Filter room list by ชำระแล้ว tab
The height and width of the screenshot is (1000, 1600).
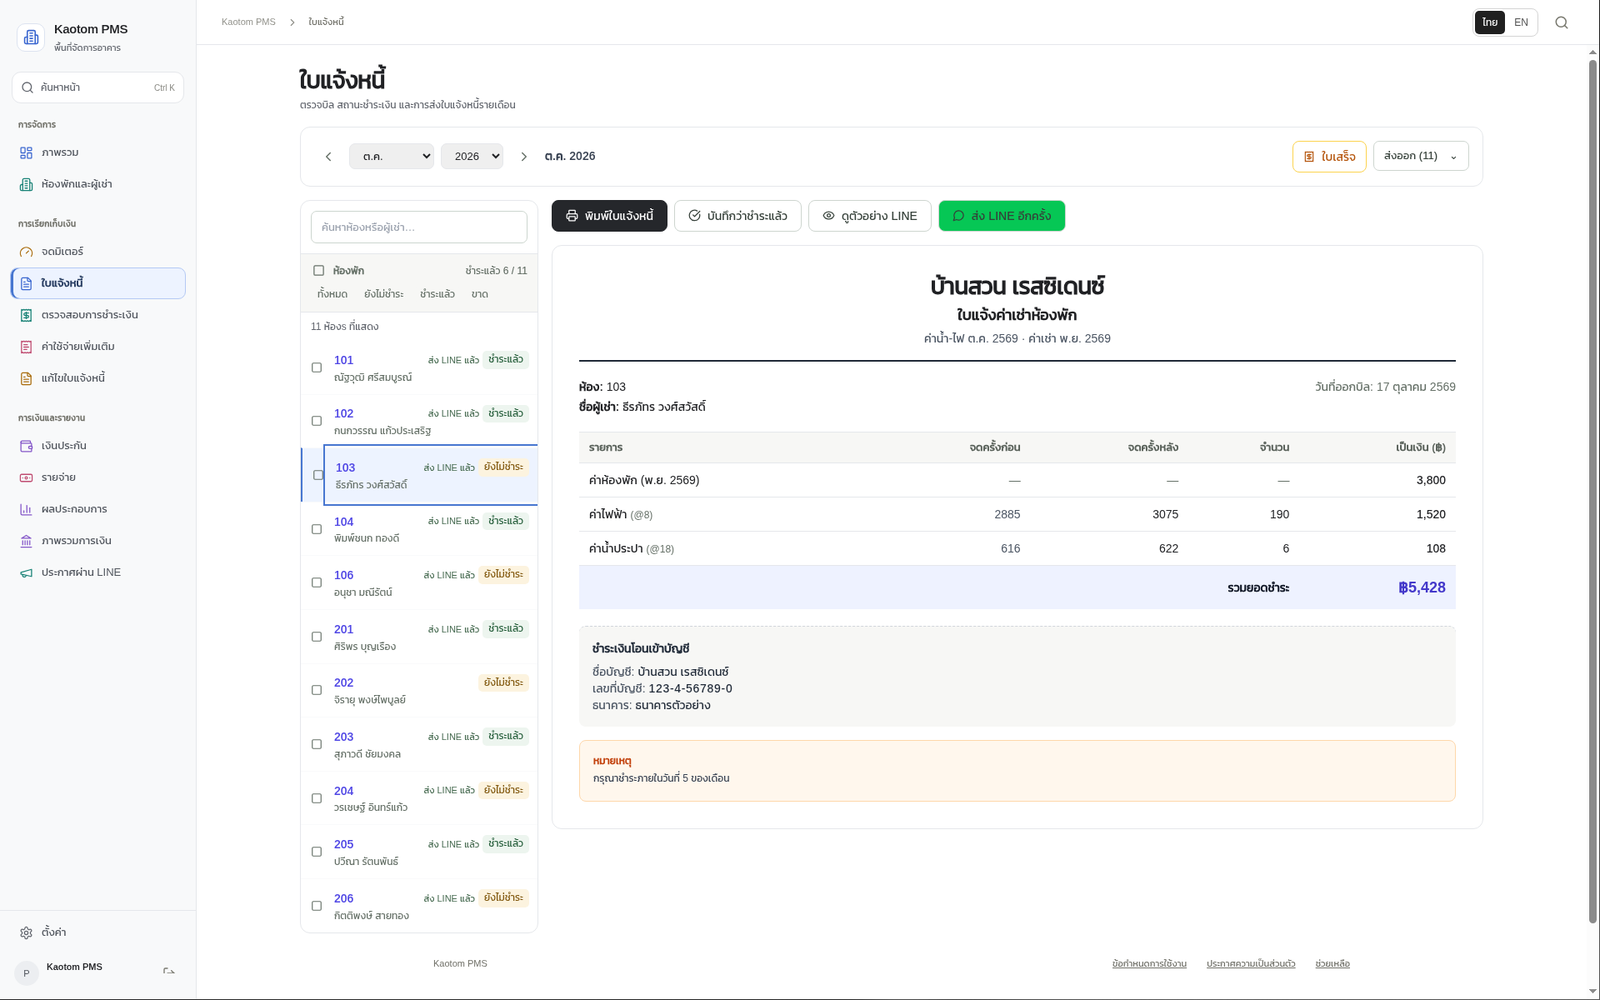[x=437, y=294]
